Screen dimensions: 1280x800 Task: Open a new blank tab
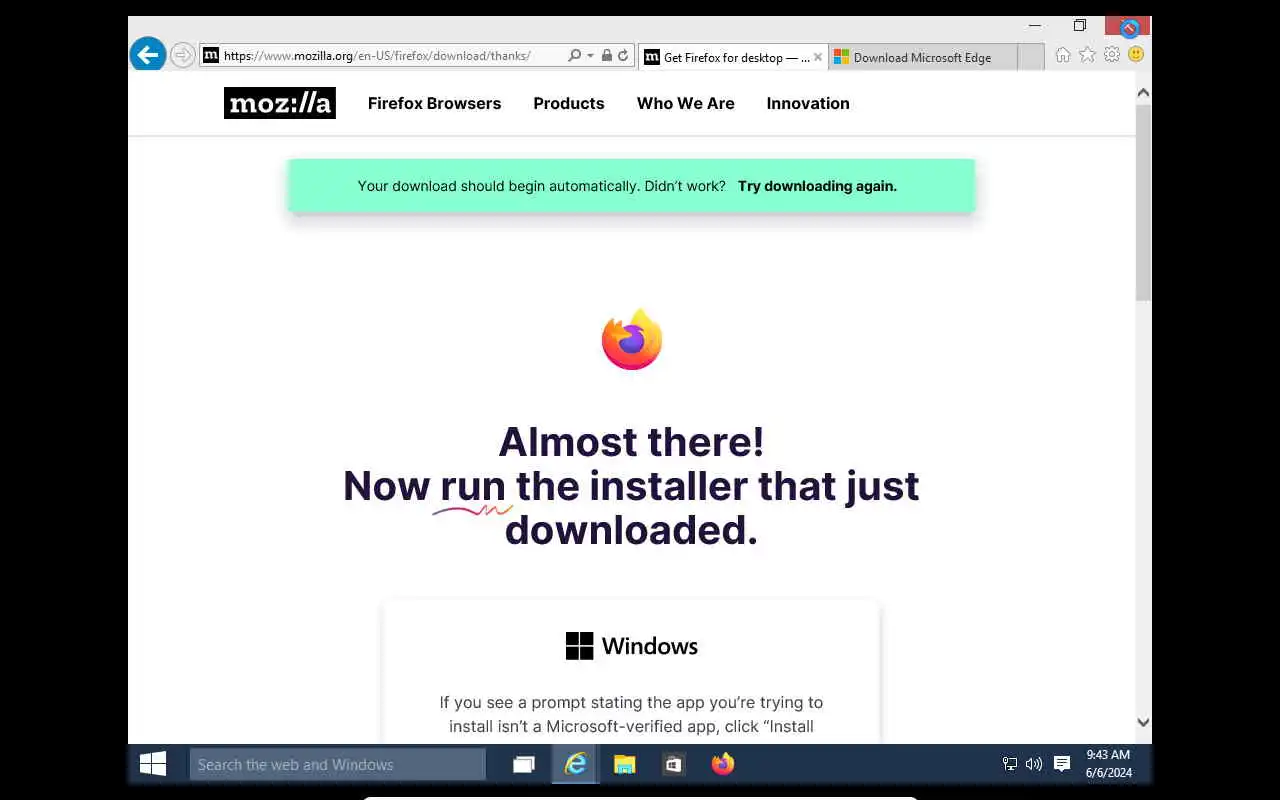[1031, 57]
